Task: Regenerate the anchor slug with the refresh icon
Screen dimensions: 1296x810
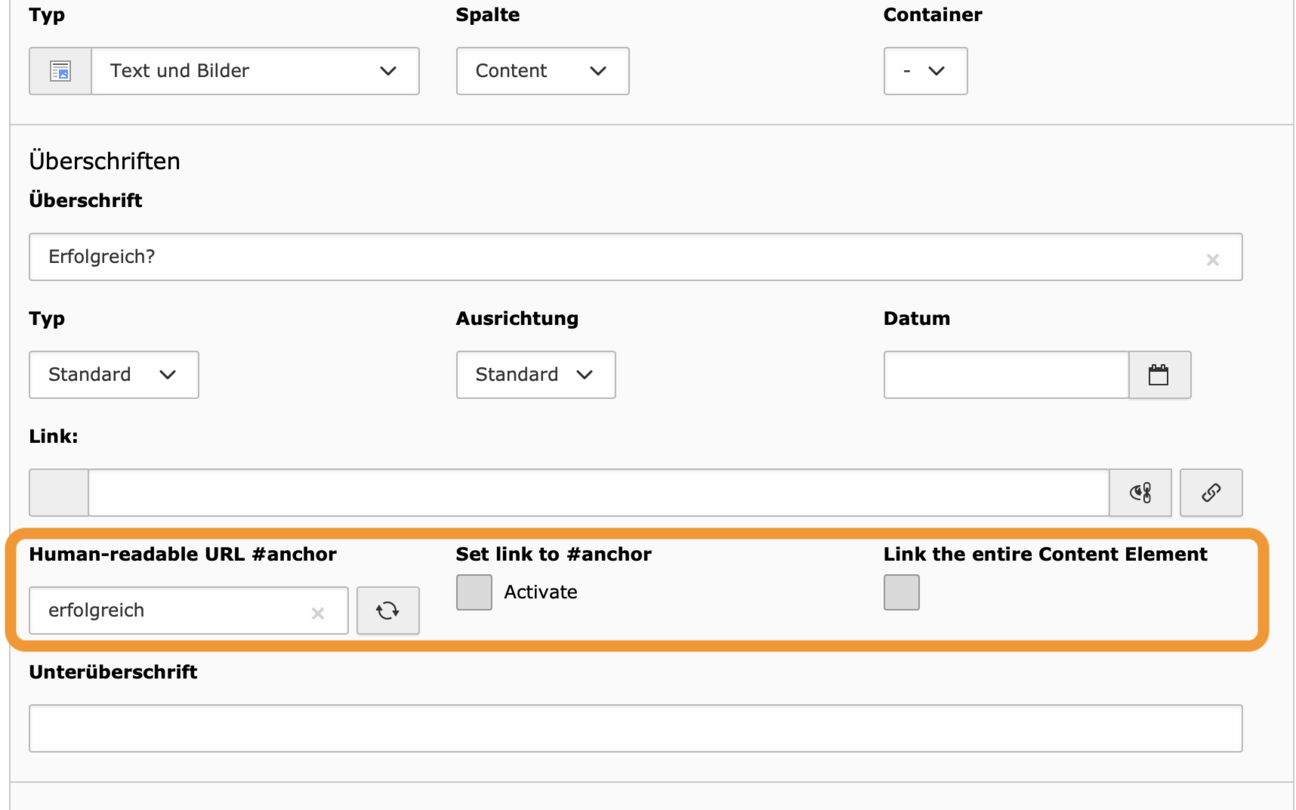Action: coord(388,611)
